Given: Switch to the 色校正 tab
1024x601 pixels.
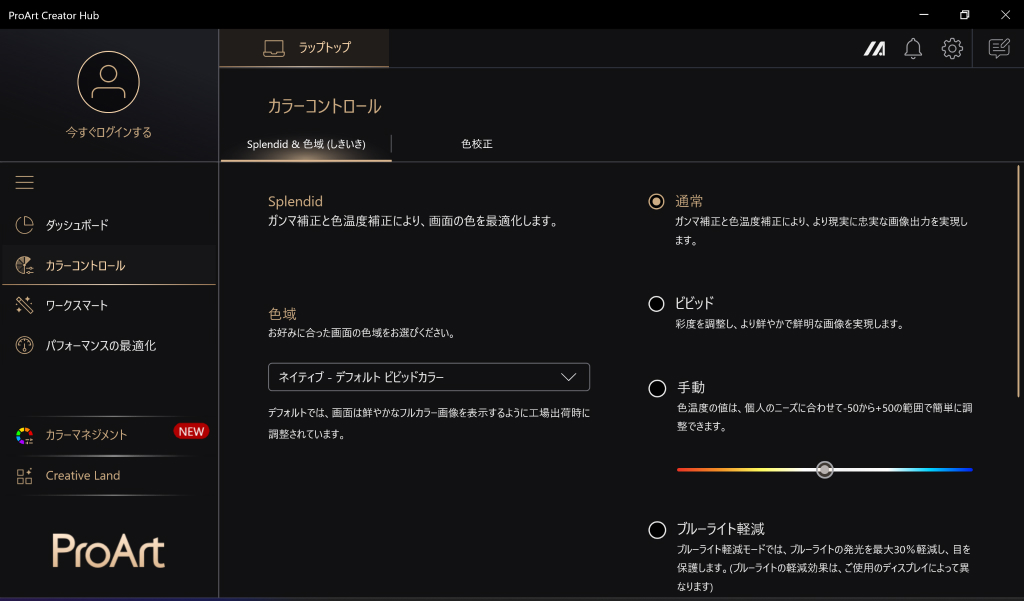Looking at the screenshot, I should [x=477, y=144].
